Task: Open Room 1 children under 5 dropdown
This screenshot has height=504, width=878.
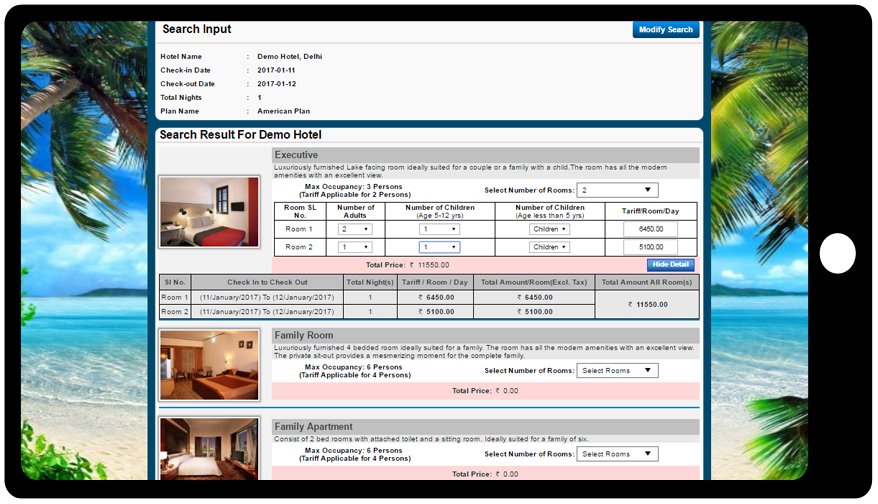Action: [x=549, y=229]
